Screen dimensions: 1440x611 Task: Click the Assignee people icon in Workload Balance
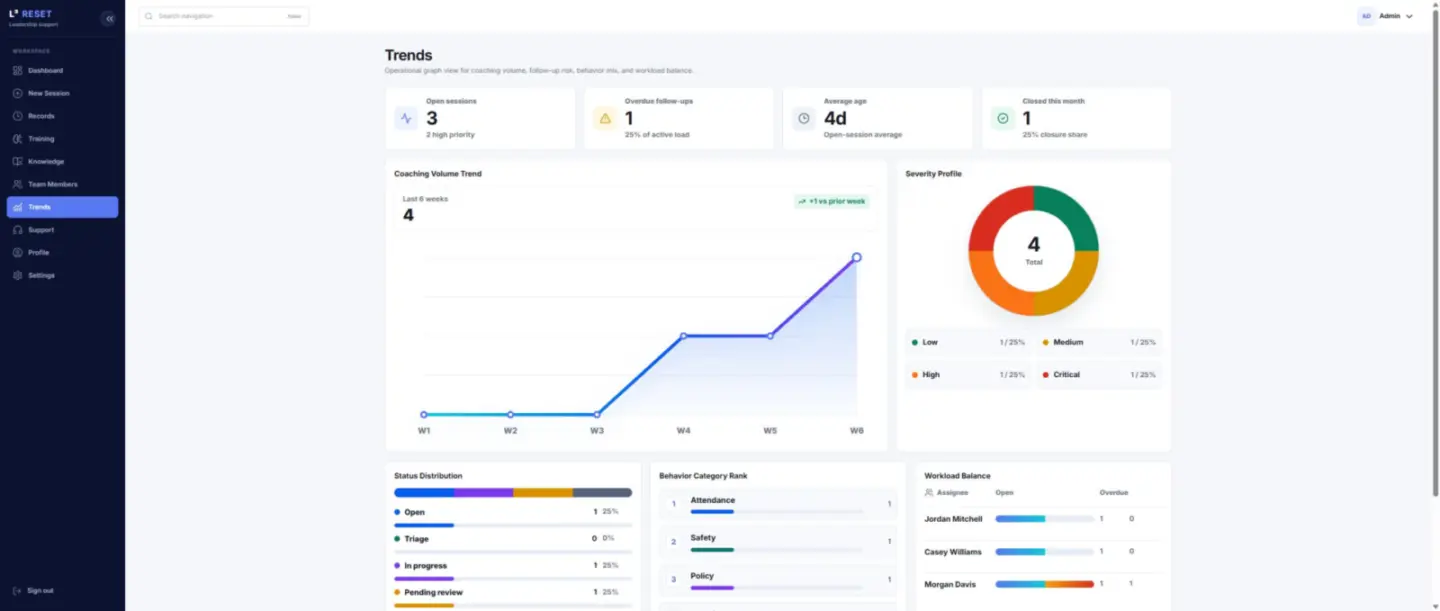929,492
